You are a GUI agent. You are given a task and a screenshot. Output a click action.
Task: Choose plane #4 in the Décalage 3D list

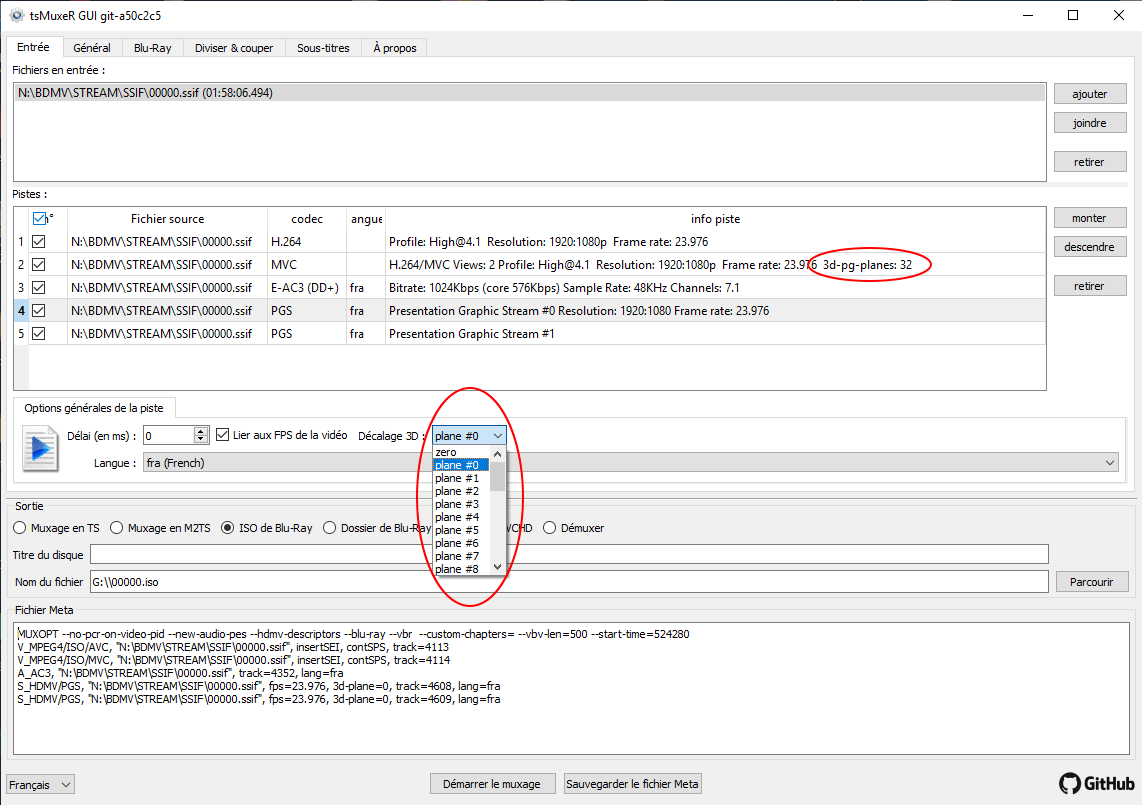[x=462, y=517]
